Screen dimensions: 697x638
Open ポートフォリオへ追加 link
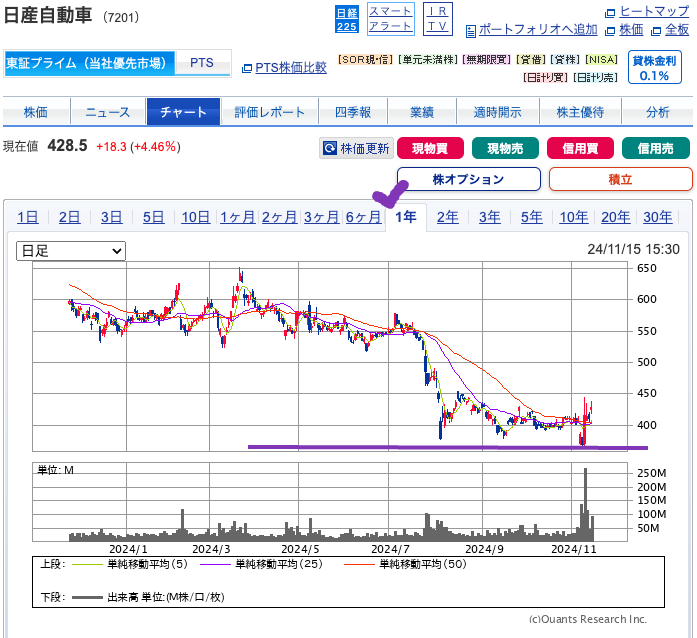coord(538,30)
